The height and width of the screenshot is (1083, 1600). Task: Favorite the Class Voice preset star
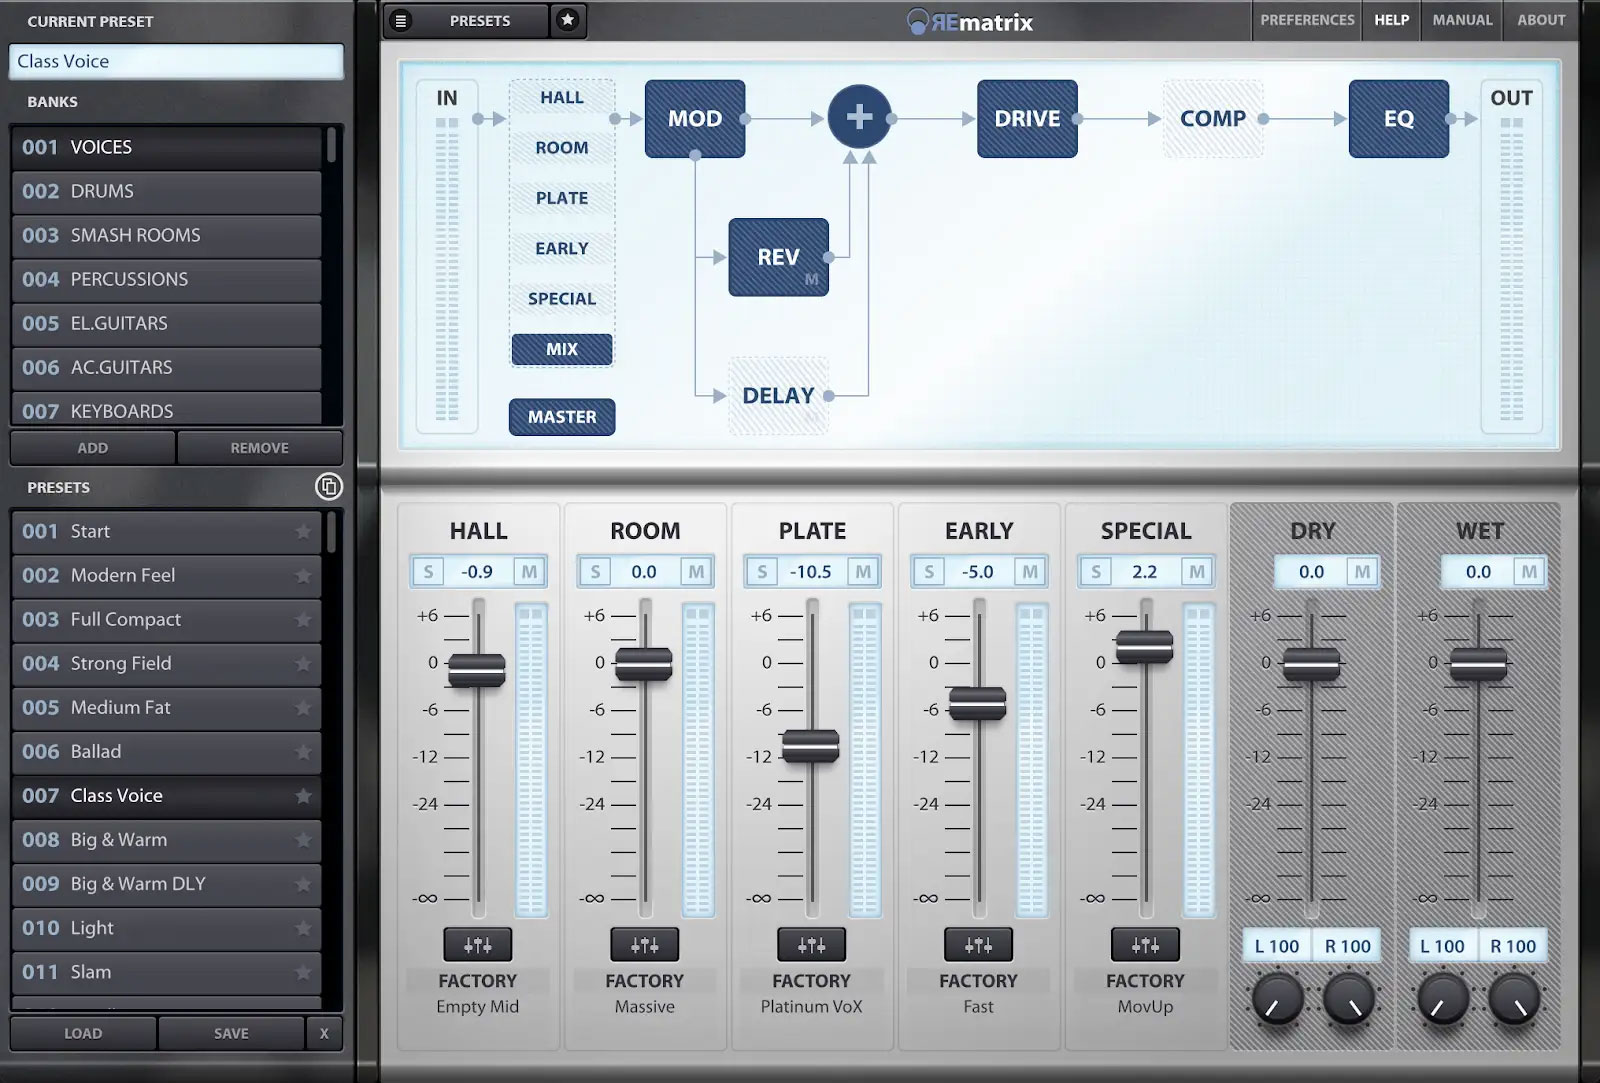[303, 796]
